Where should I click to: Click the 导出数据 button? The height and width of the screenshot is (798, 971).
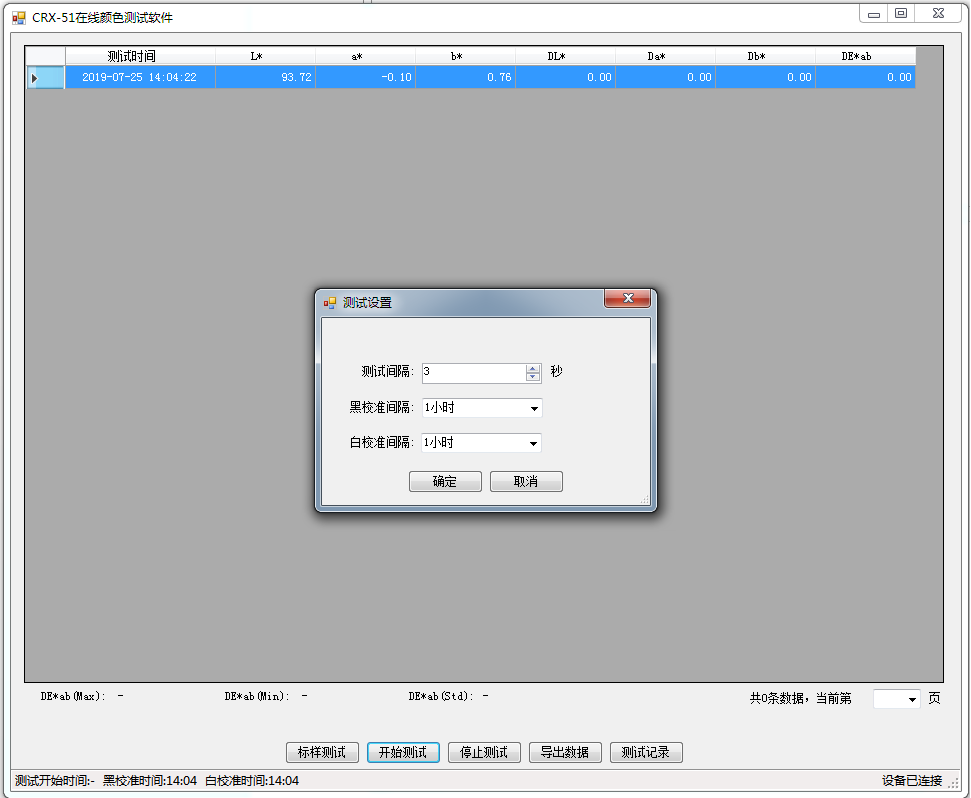[x=565, y=753]
